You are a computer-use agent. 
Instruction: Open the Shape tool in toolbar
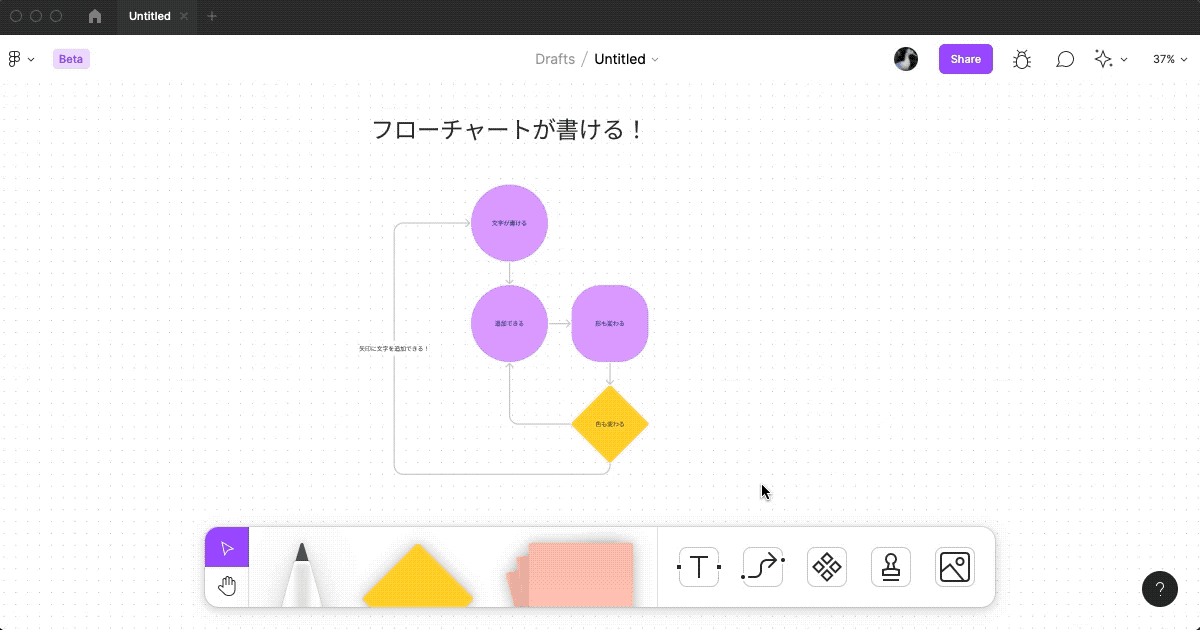tap(417, 580)
